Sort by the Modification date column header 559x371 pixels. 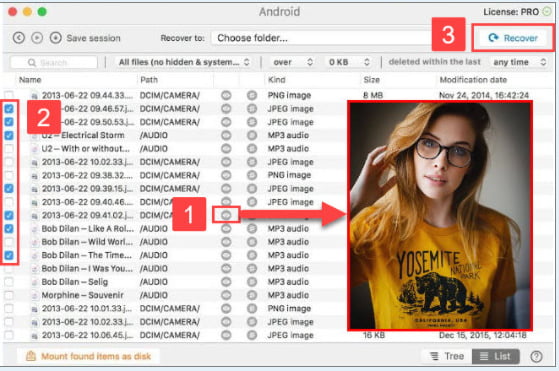tap(473, 80)
